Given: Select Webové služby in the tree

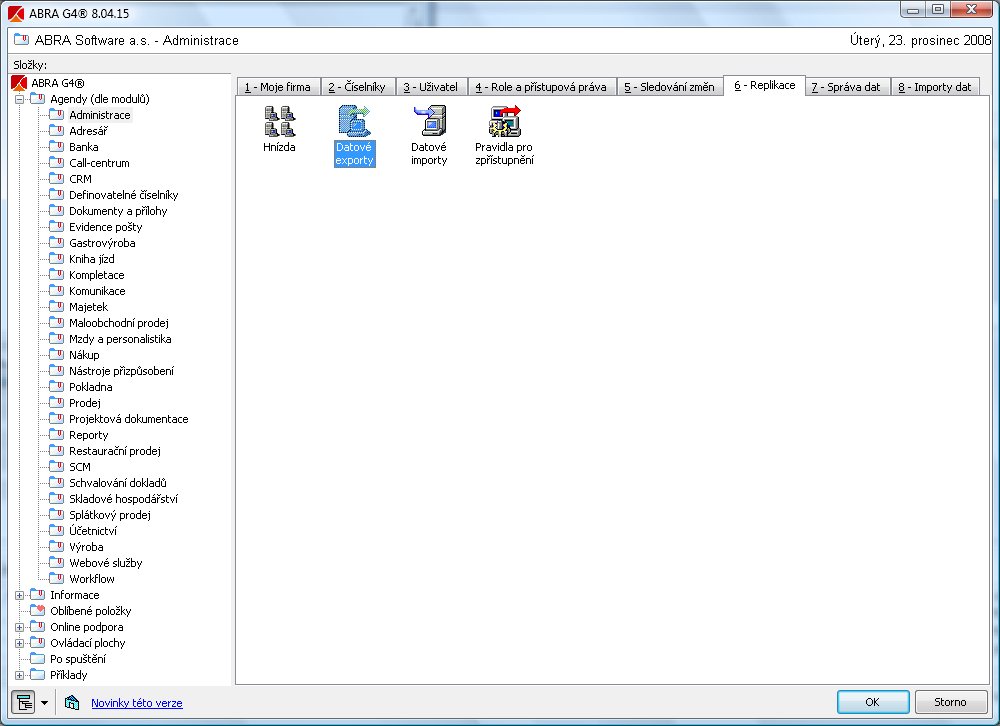Looking at the screenshot, I should tap(106, 563).
